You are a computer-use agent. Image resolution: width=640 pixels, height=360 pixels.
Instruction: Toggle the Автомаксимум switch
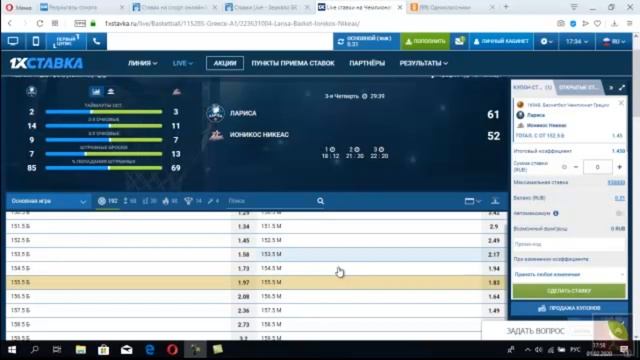(619, 213)
